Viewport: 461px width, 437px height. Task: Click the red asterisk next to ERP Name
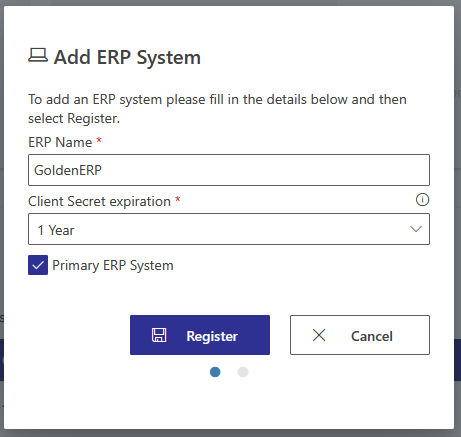click(x=99, y=140)
